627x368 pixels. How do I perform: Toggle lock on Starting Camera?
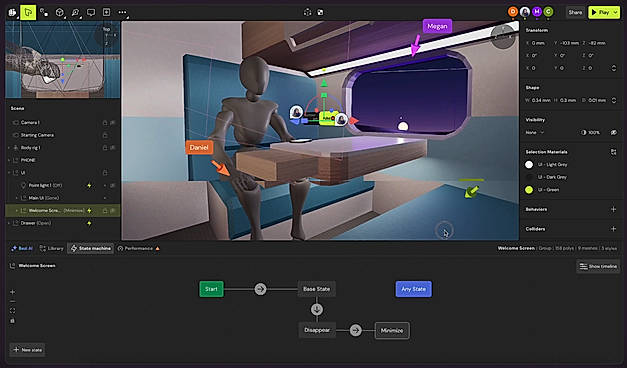coord(105,135)
